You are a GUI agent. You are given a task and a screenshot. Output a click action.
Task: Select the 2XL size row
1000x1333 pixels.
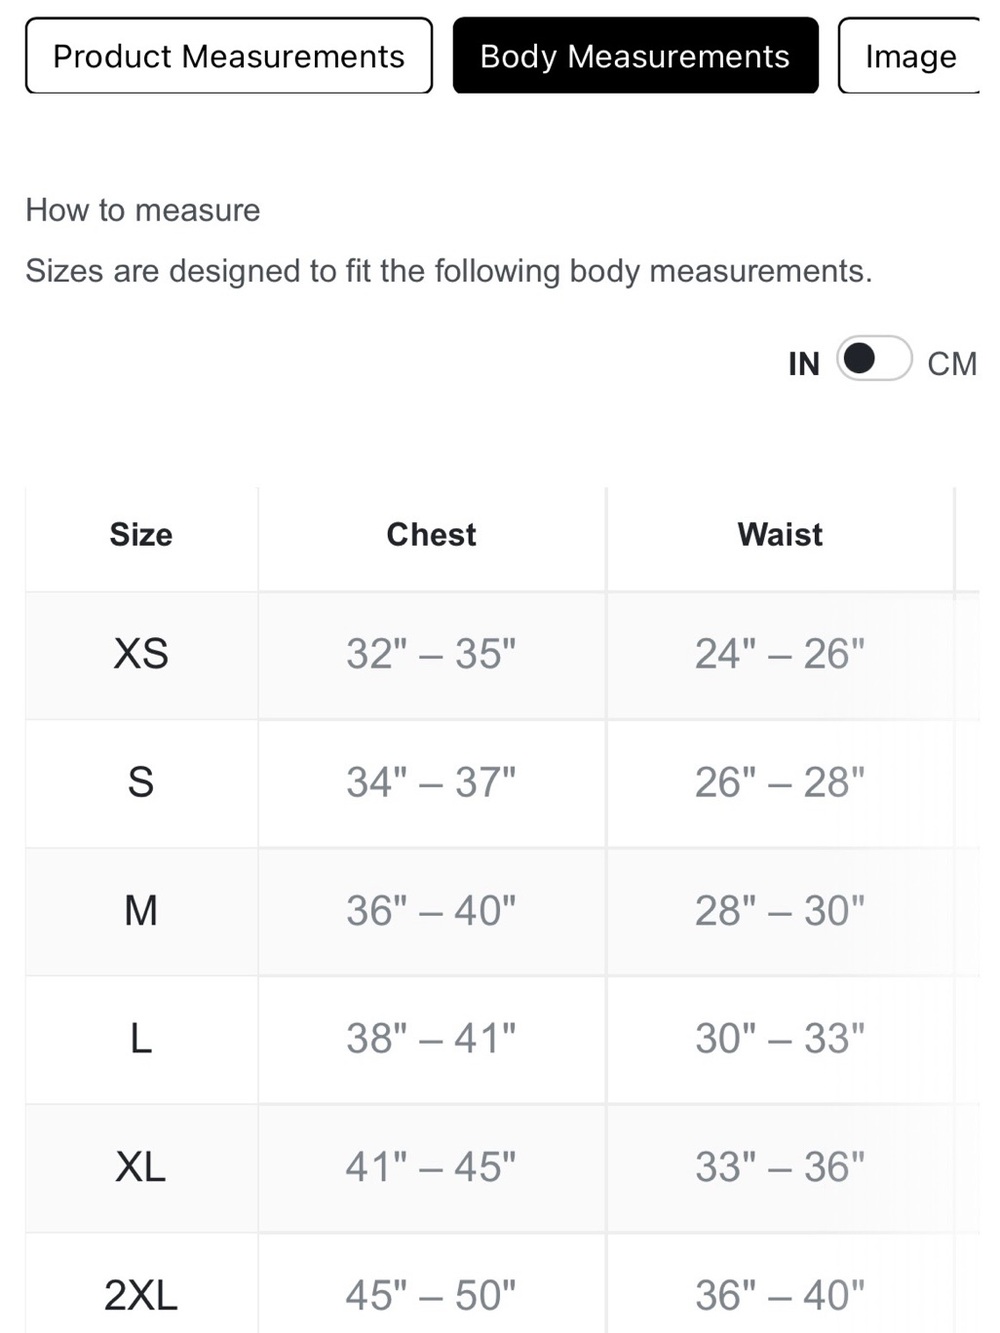502,1284
